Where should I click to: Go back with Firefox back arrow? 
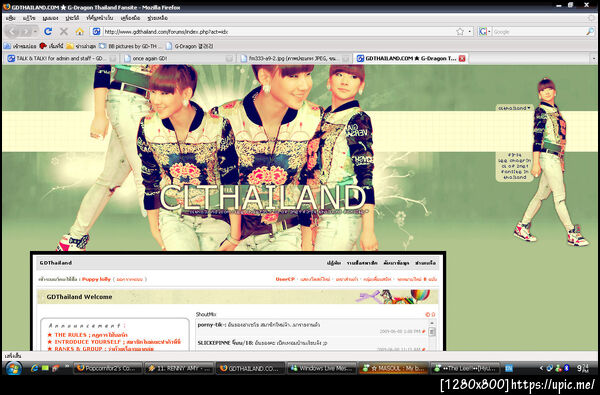click(x=12, y=31)
